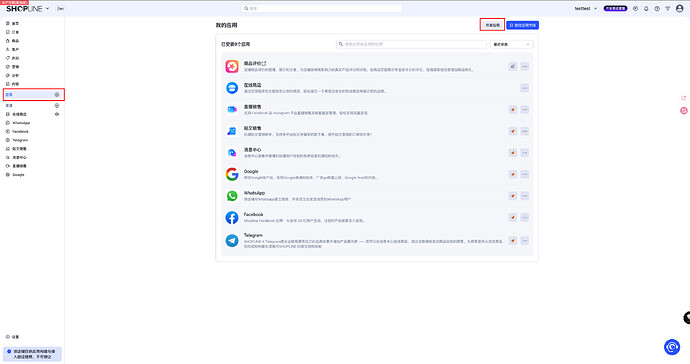Viewport: 690px width, 364px height.
Task: Open more options for Telegram app
Action: [525, 241]
